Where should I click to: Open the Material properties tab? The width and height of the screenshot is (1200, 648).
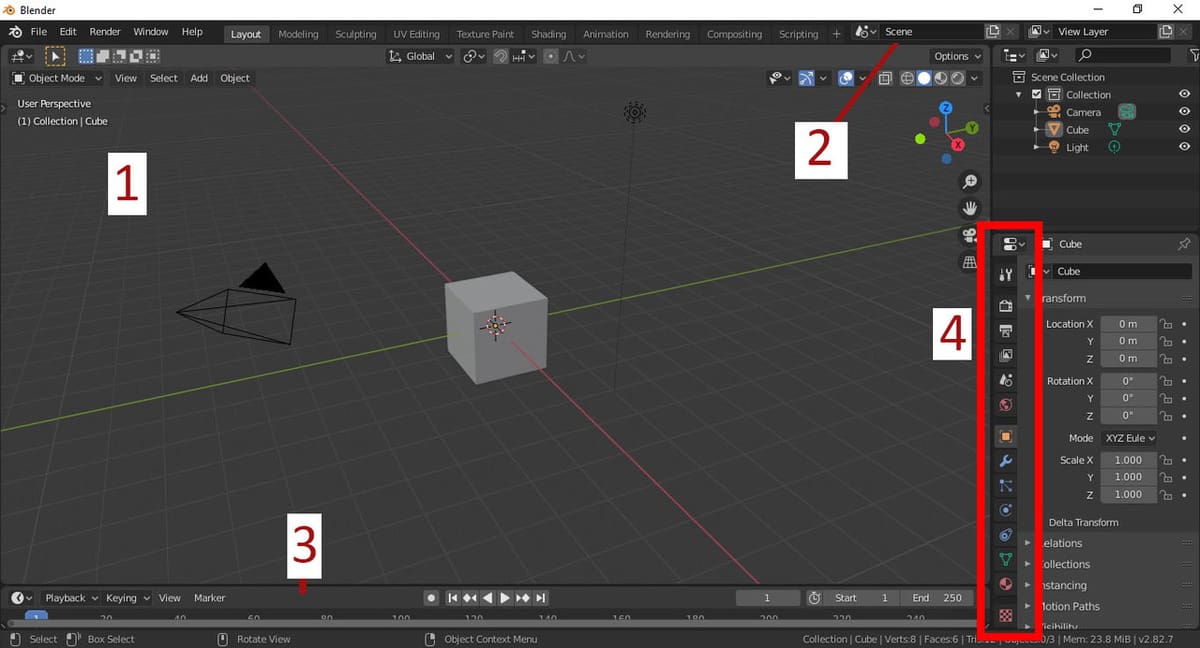1006,584
